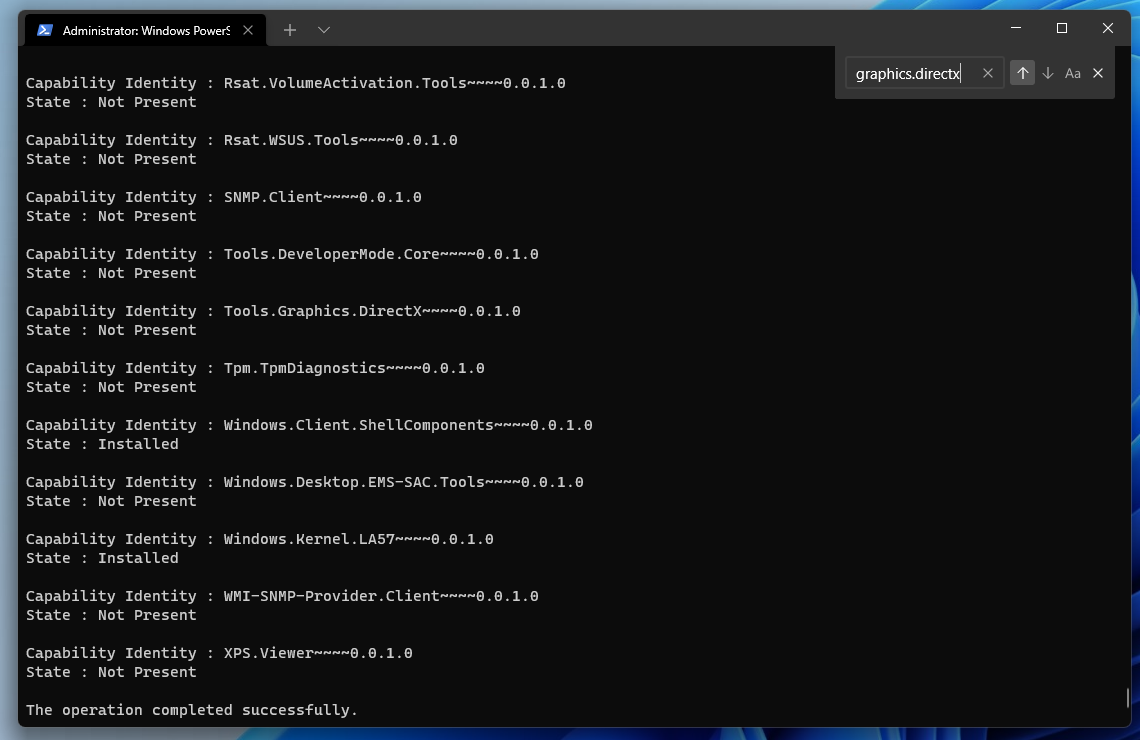Image resolution: width=1140 pixels, height=740 pixels.
Task: Expand the new tab profile dropdown
Action: (x=324, y=30)
